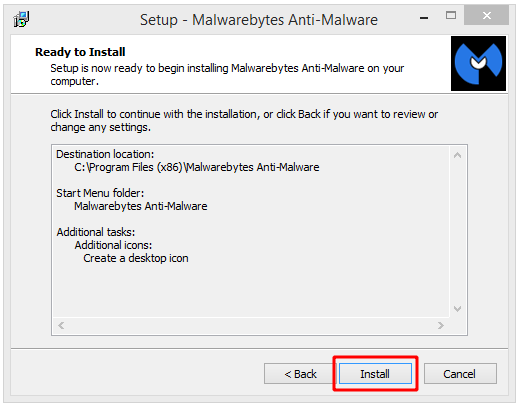
Task: Click the window title 'Setup - Malwarebytes Anti-Malware'
Action: 259,20
